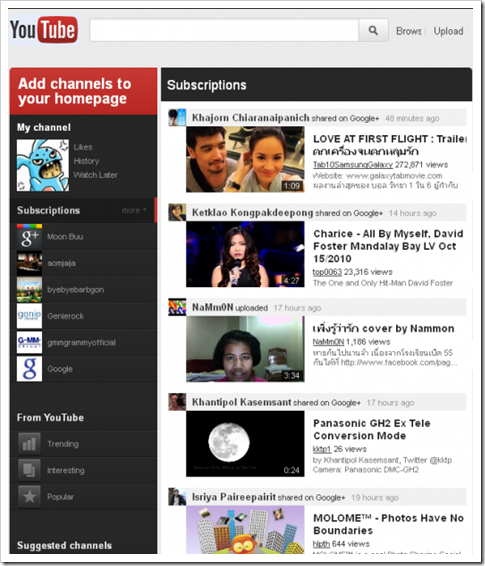Click Add channels to your homepage banner

83,91
